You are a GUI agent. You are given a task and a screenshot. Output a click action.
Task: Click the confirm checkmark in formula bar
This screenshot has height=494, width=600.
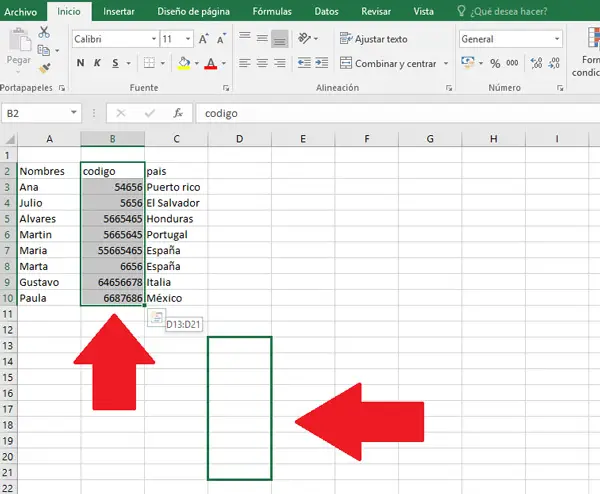pyautogui.click(x=150, y=113)
